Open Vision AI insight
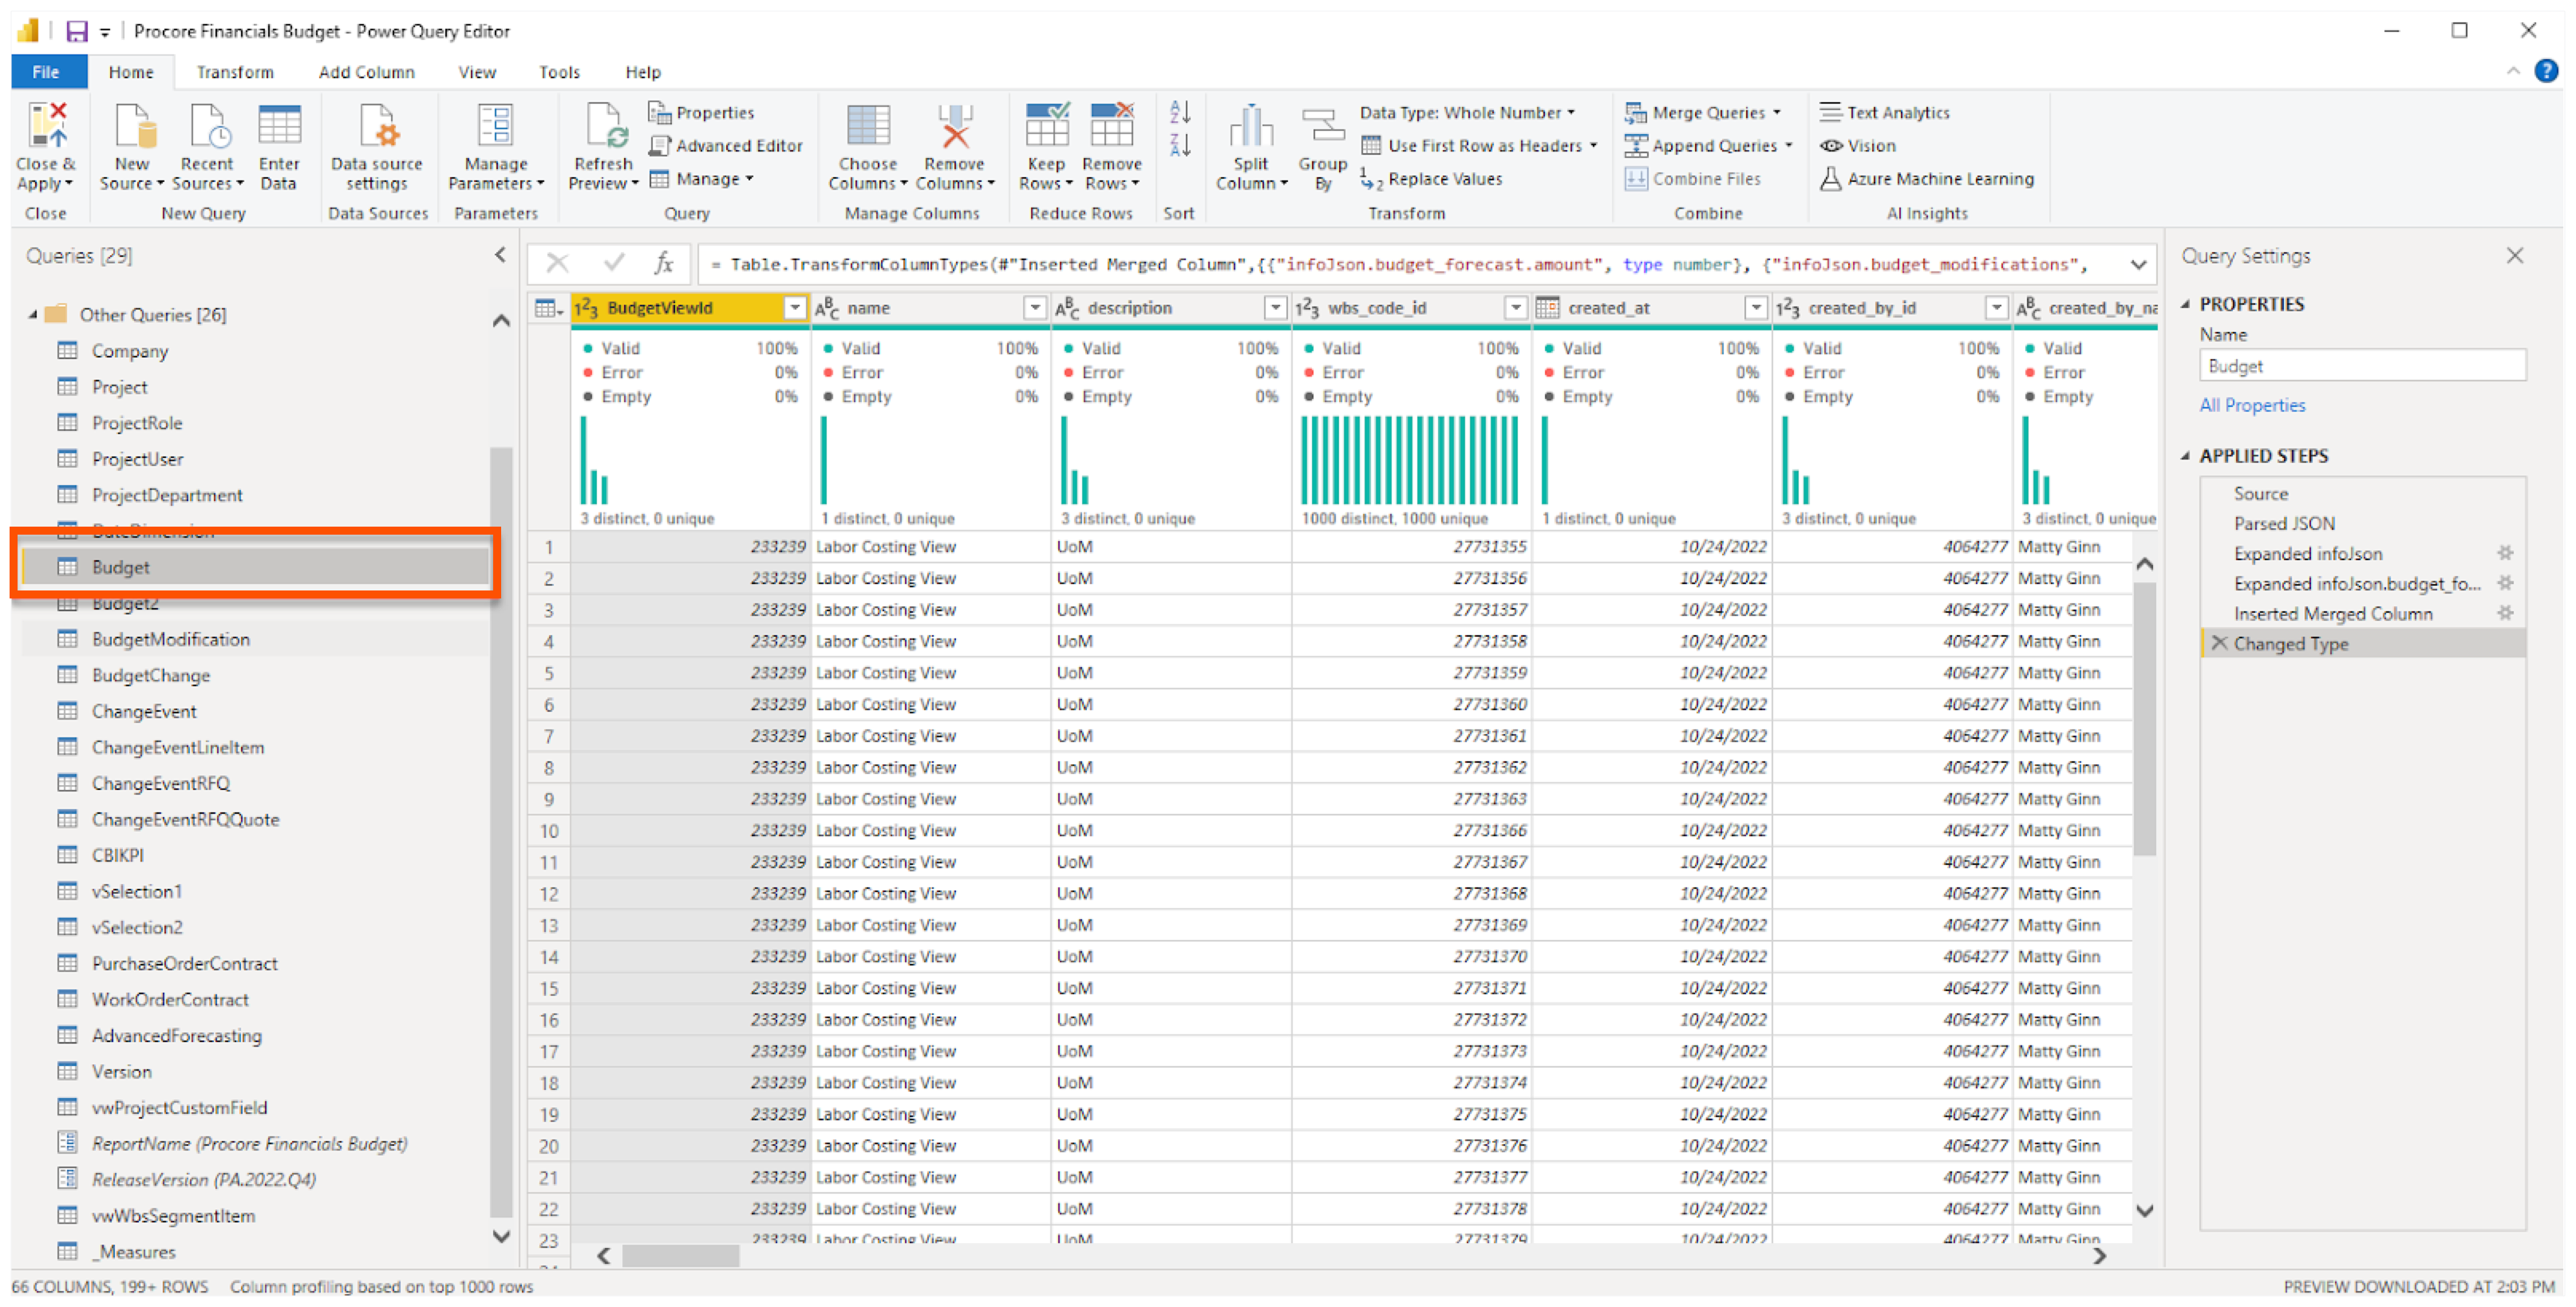The height and width of the screenshot is (1307, 2576). coord(1859,145)
